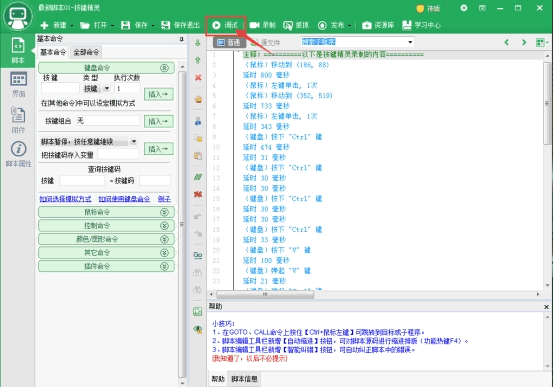Viewport: 554px width, 387px height.
Task: Open the 类型 按键 dropdown
Action: (x=106, y=88)
